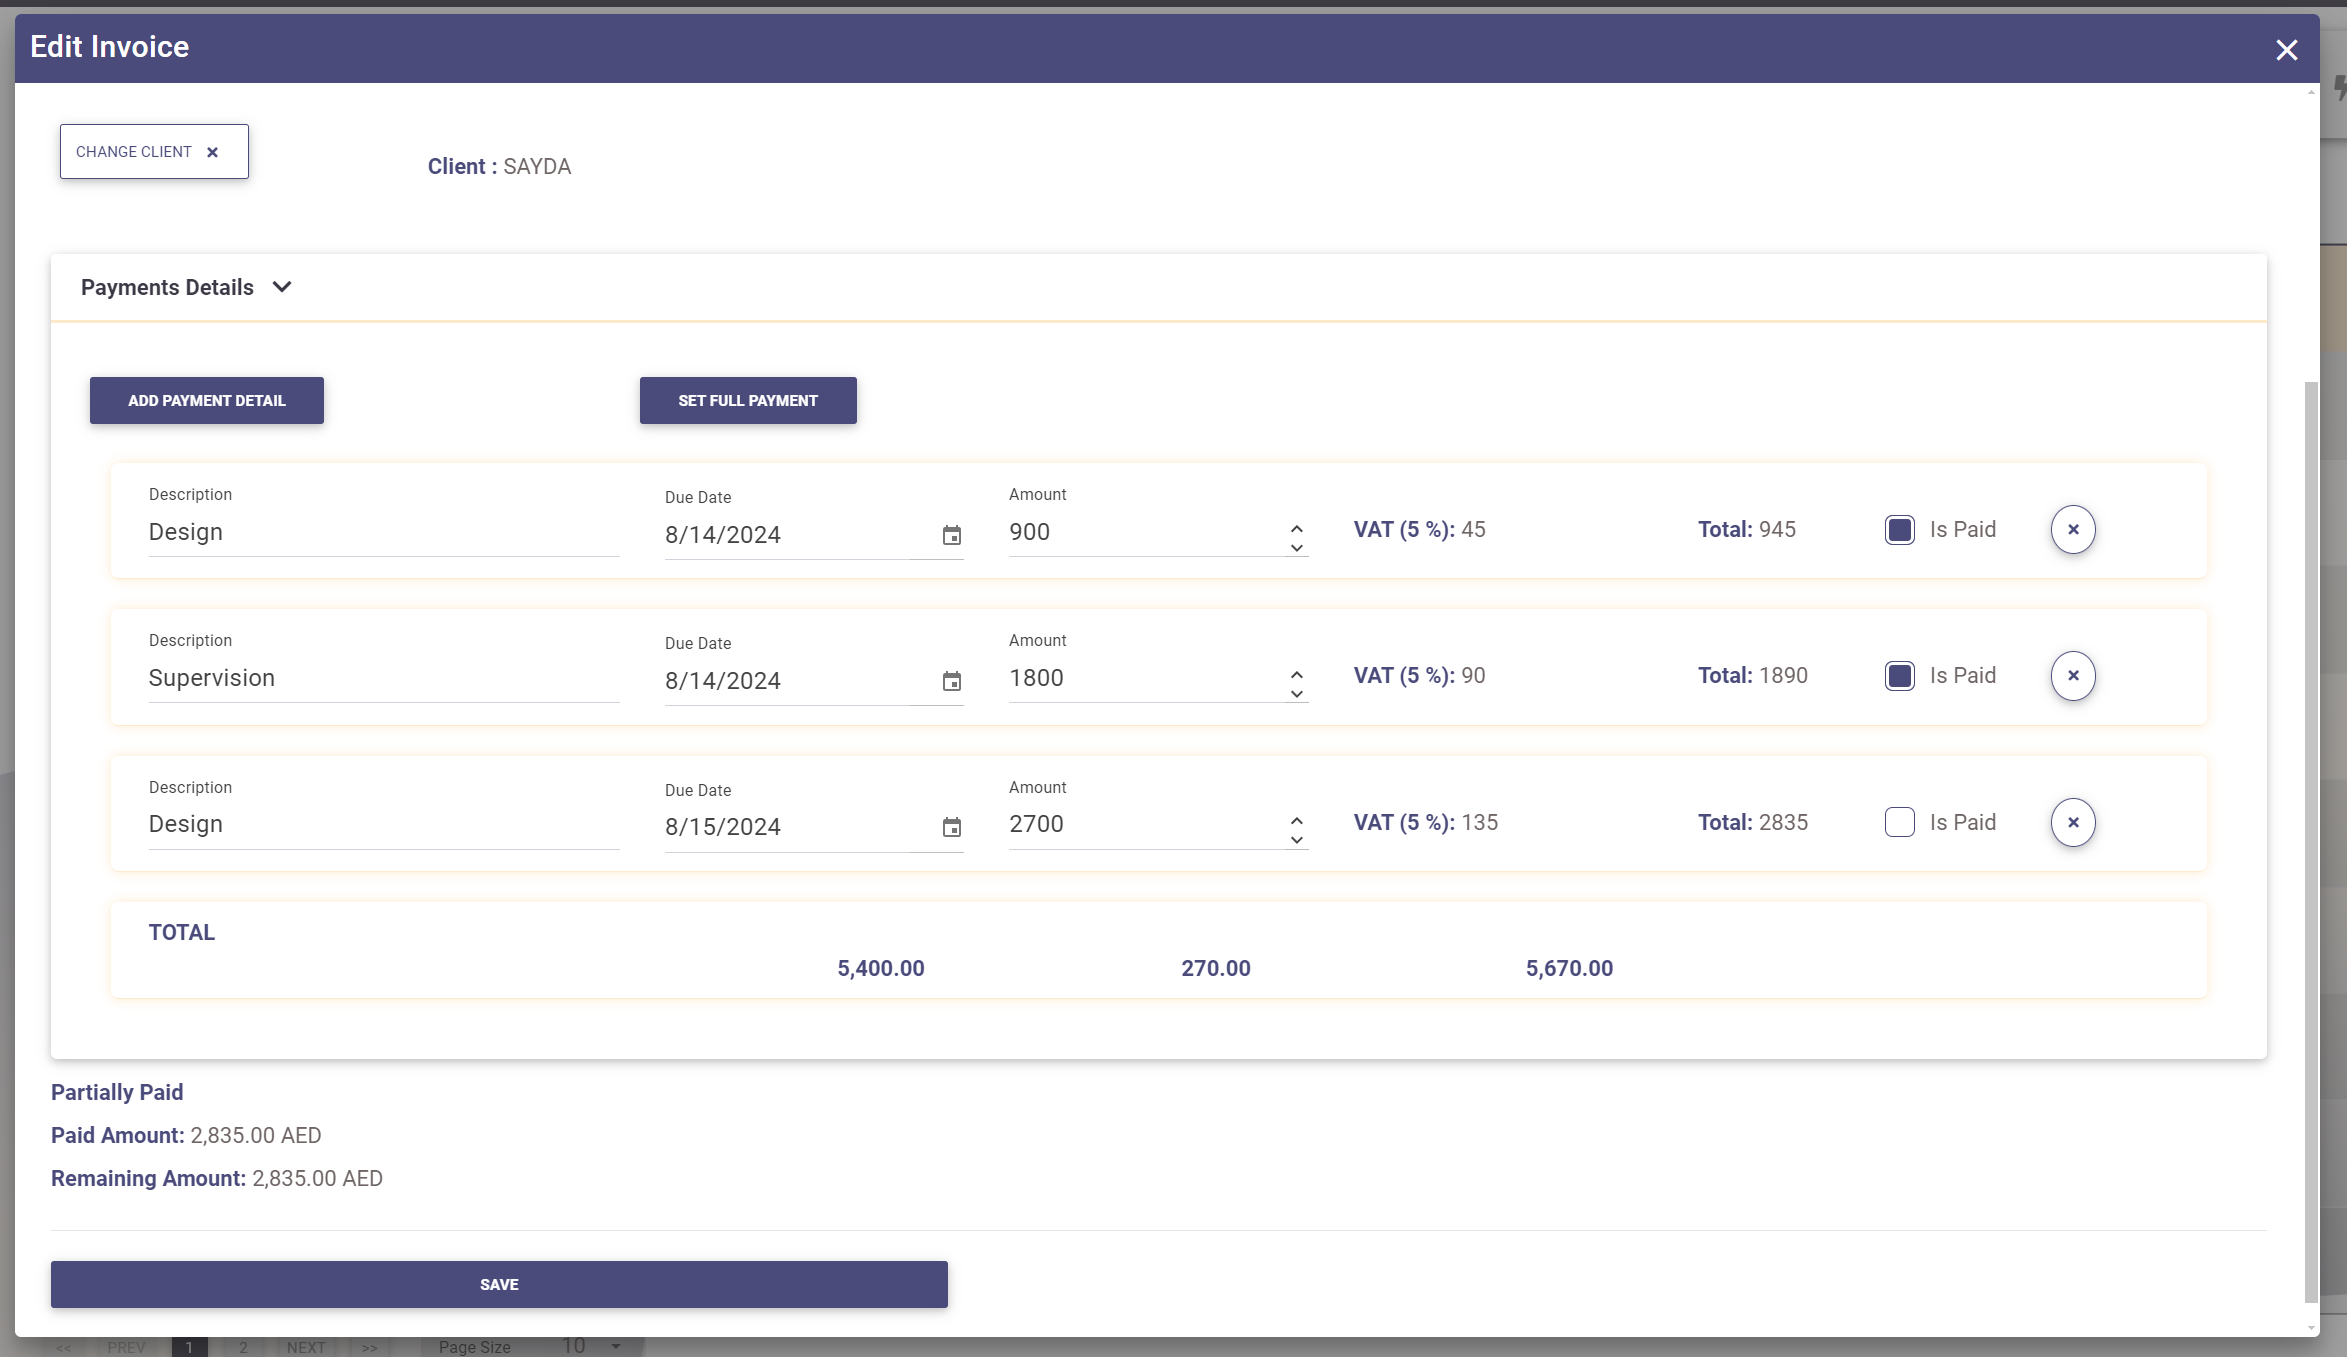Viewport: 2347px width, 1357px height.
Task: Open calendar picker for Supervision due date
Action: [951, 681]
